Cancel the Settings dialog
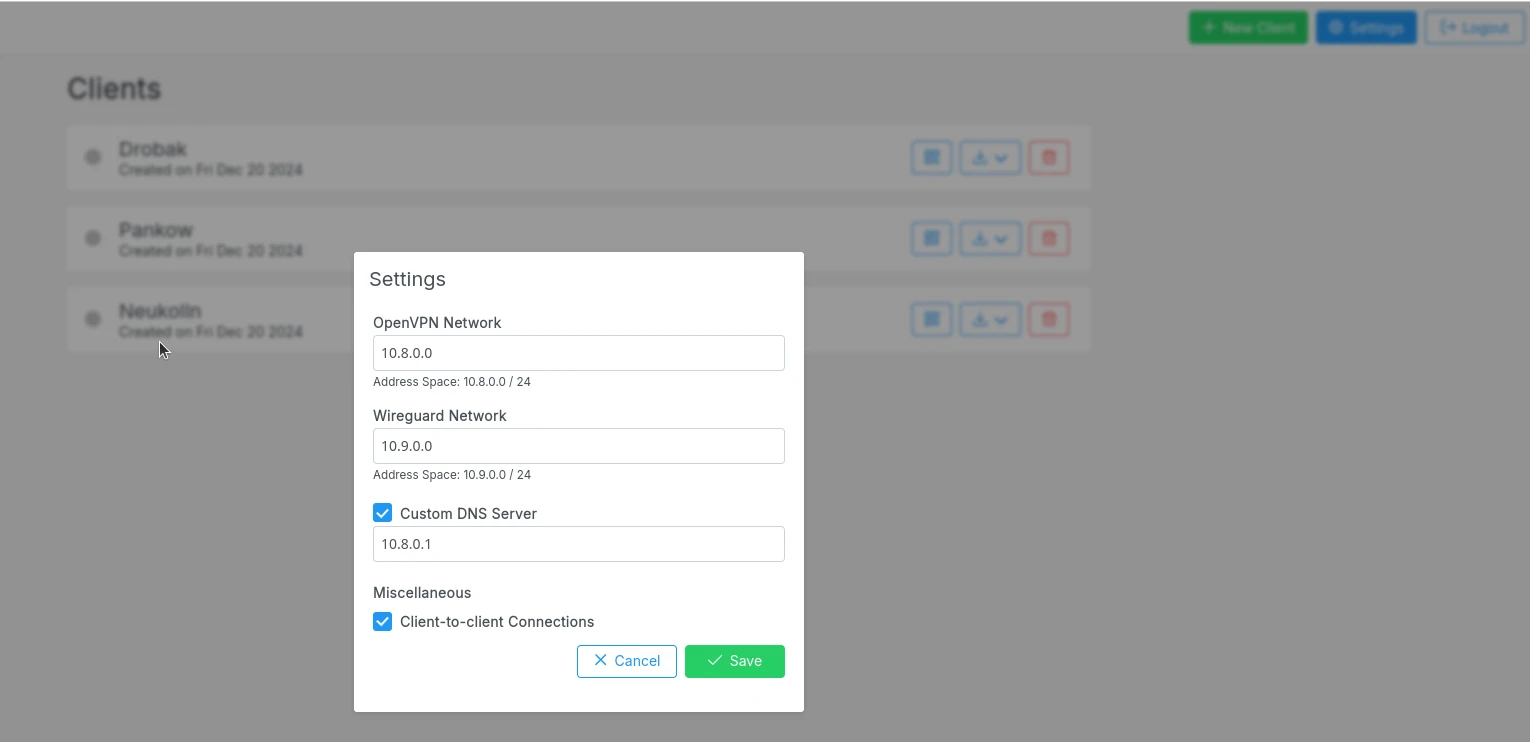 pos(627,661)
